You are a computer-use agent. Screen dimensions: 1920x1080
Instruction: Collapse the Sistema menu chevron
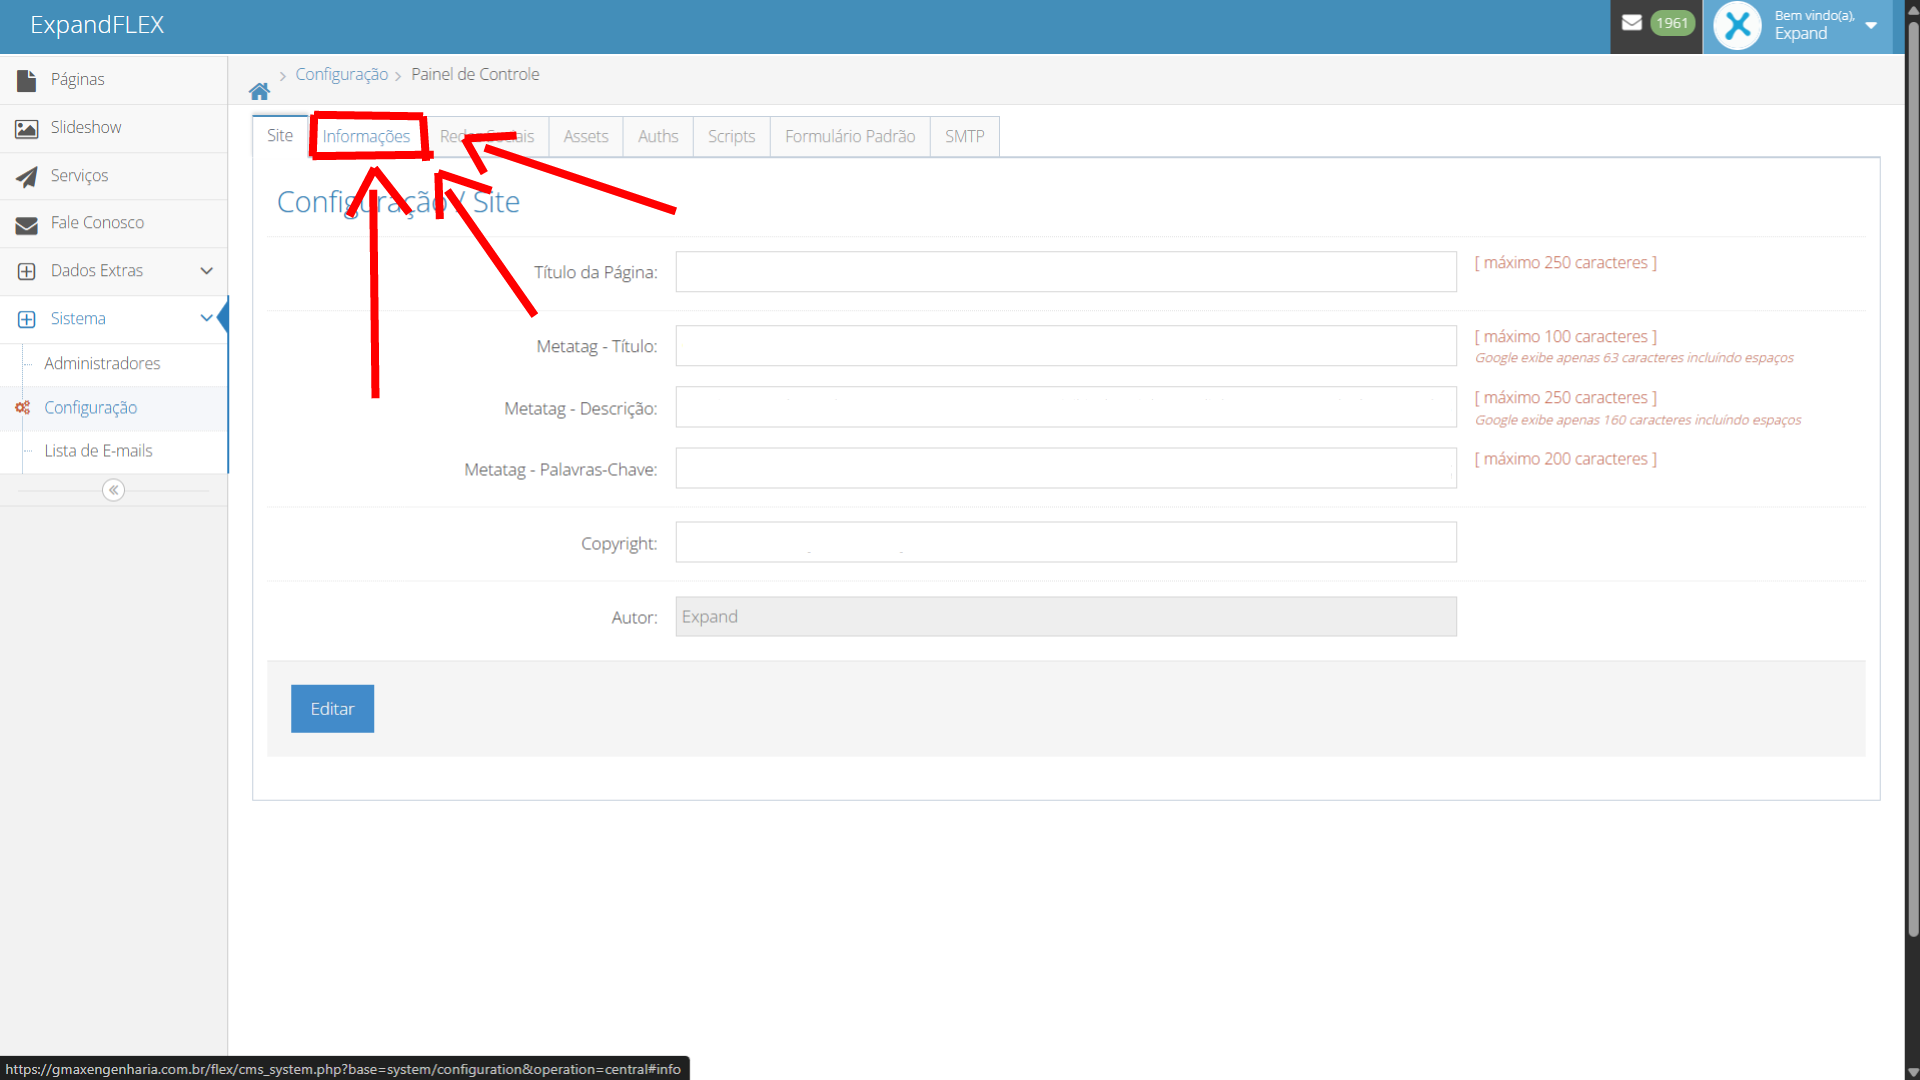[x=206, y=318]
